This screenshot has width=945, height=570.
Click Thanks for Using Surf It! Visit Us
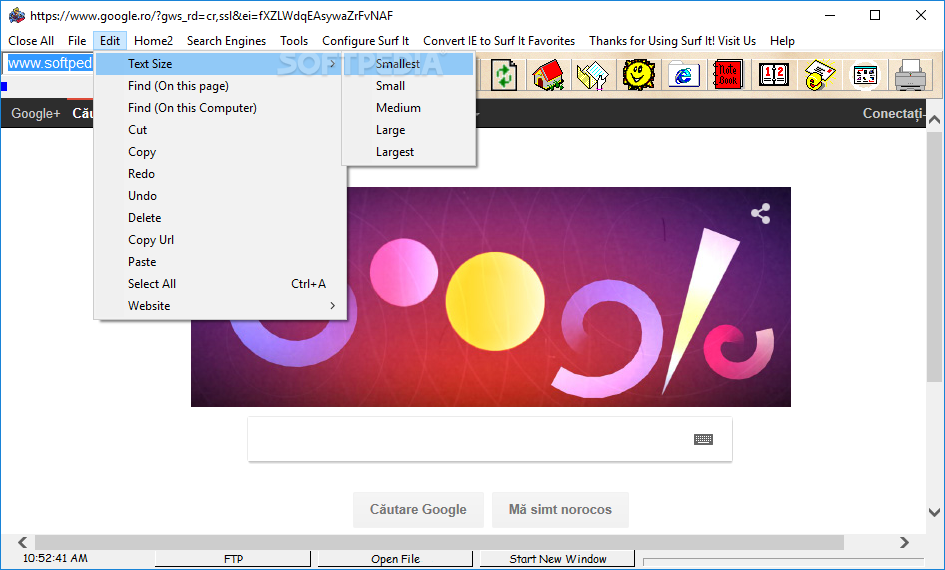pyautogui.click(x=673, y=40)
